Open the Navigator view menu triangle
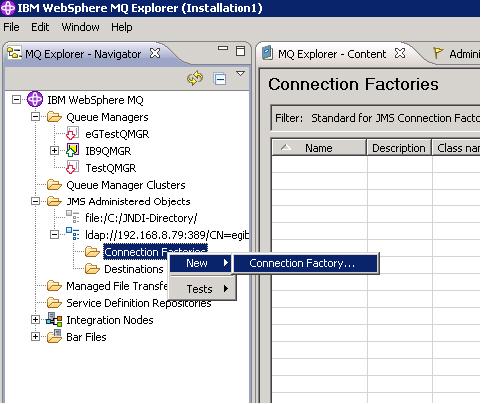This screenshot has height=404, width=481. click(x=240, y=73)
